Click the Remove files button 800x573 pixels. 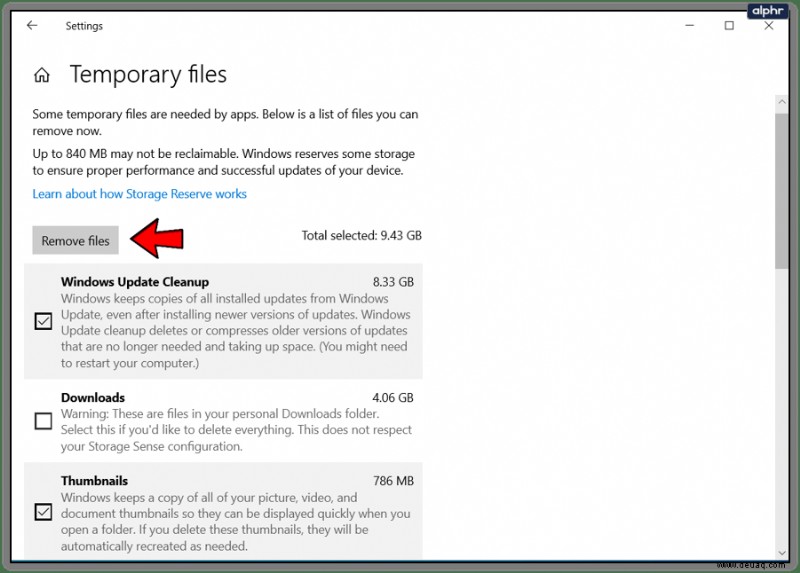[76, 240]
